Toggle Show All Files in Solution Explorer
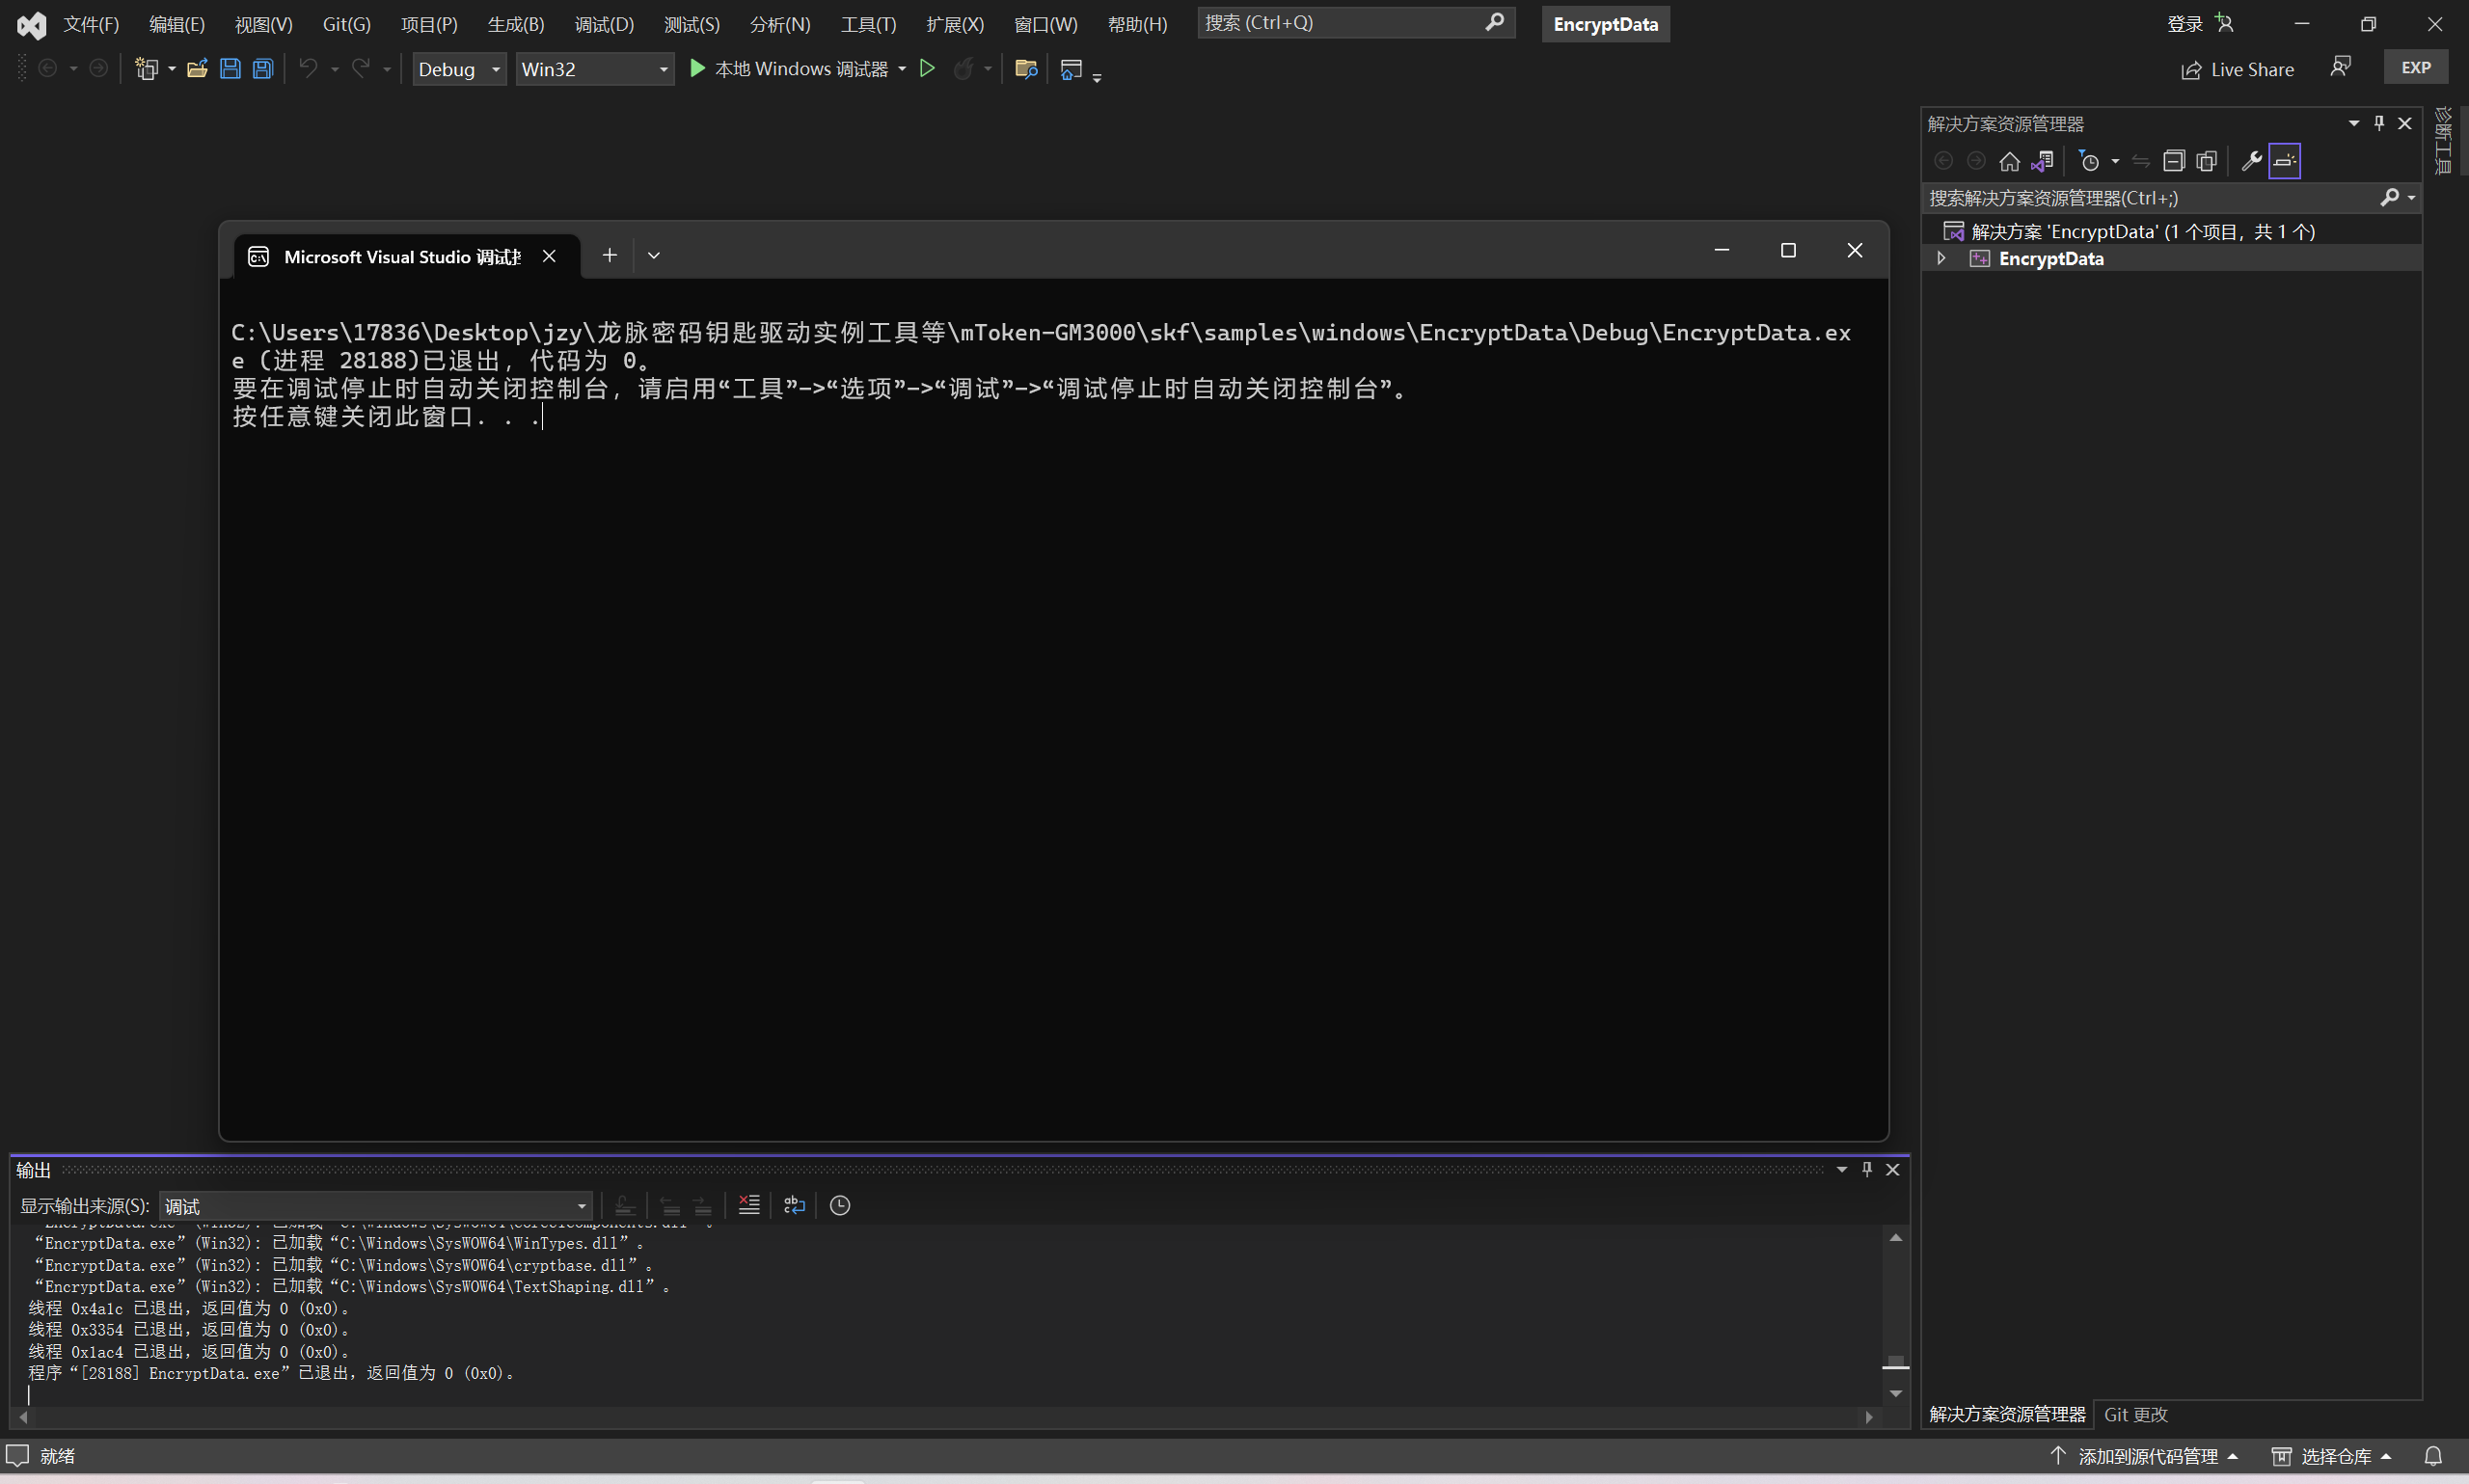The height and width of the screenshot is (1484, 2469). [x=2207, y=161]
